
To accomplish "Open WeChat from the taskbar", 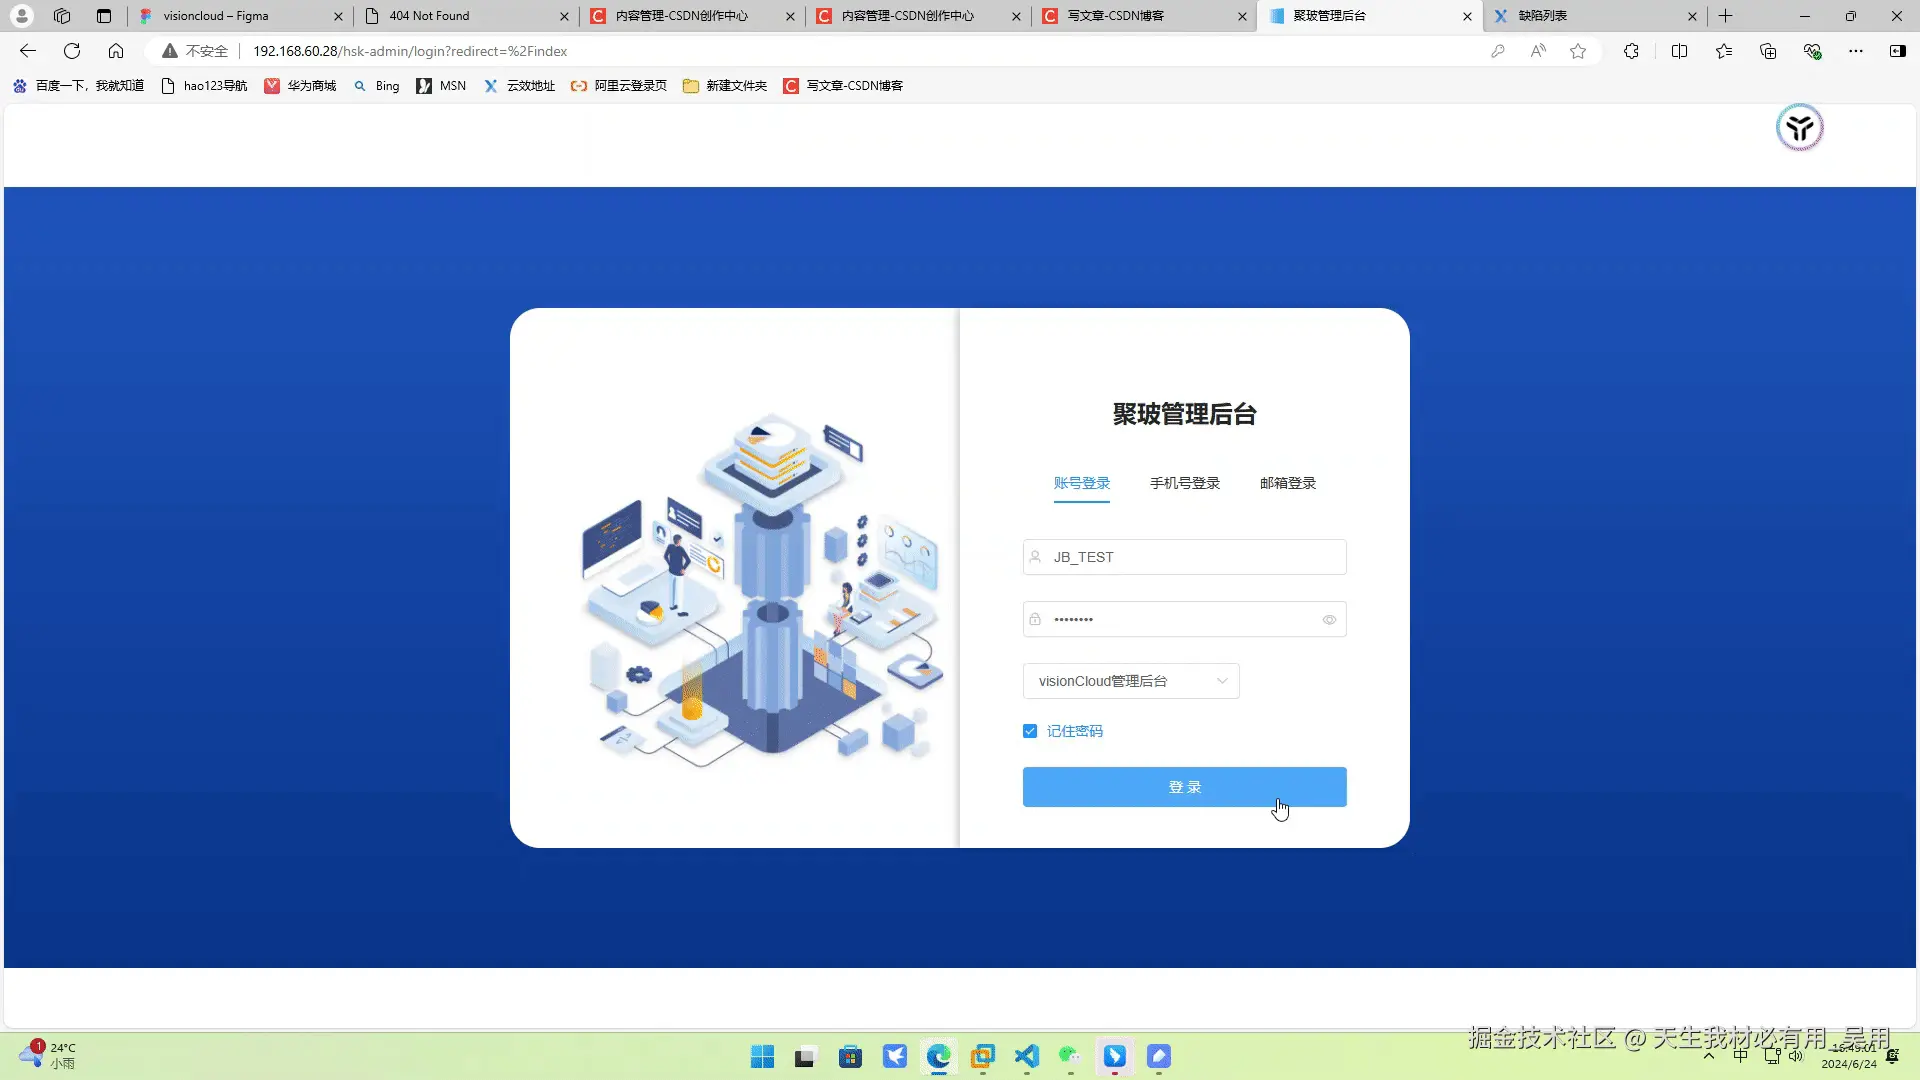I will [x=1068, y=1056].
